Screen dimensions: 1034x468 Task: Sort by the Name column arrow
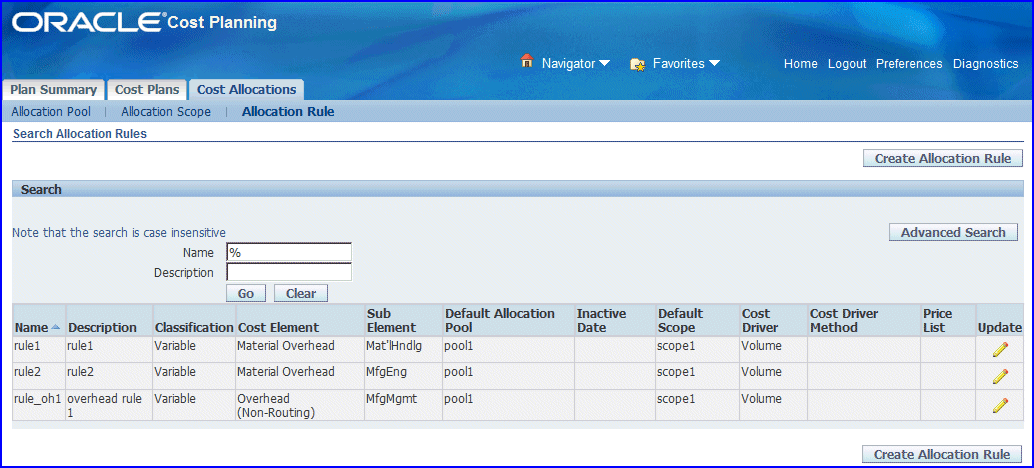(55, 328)
